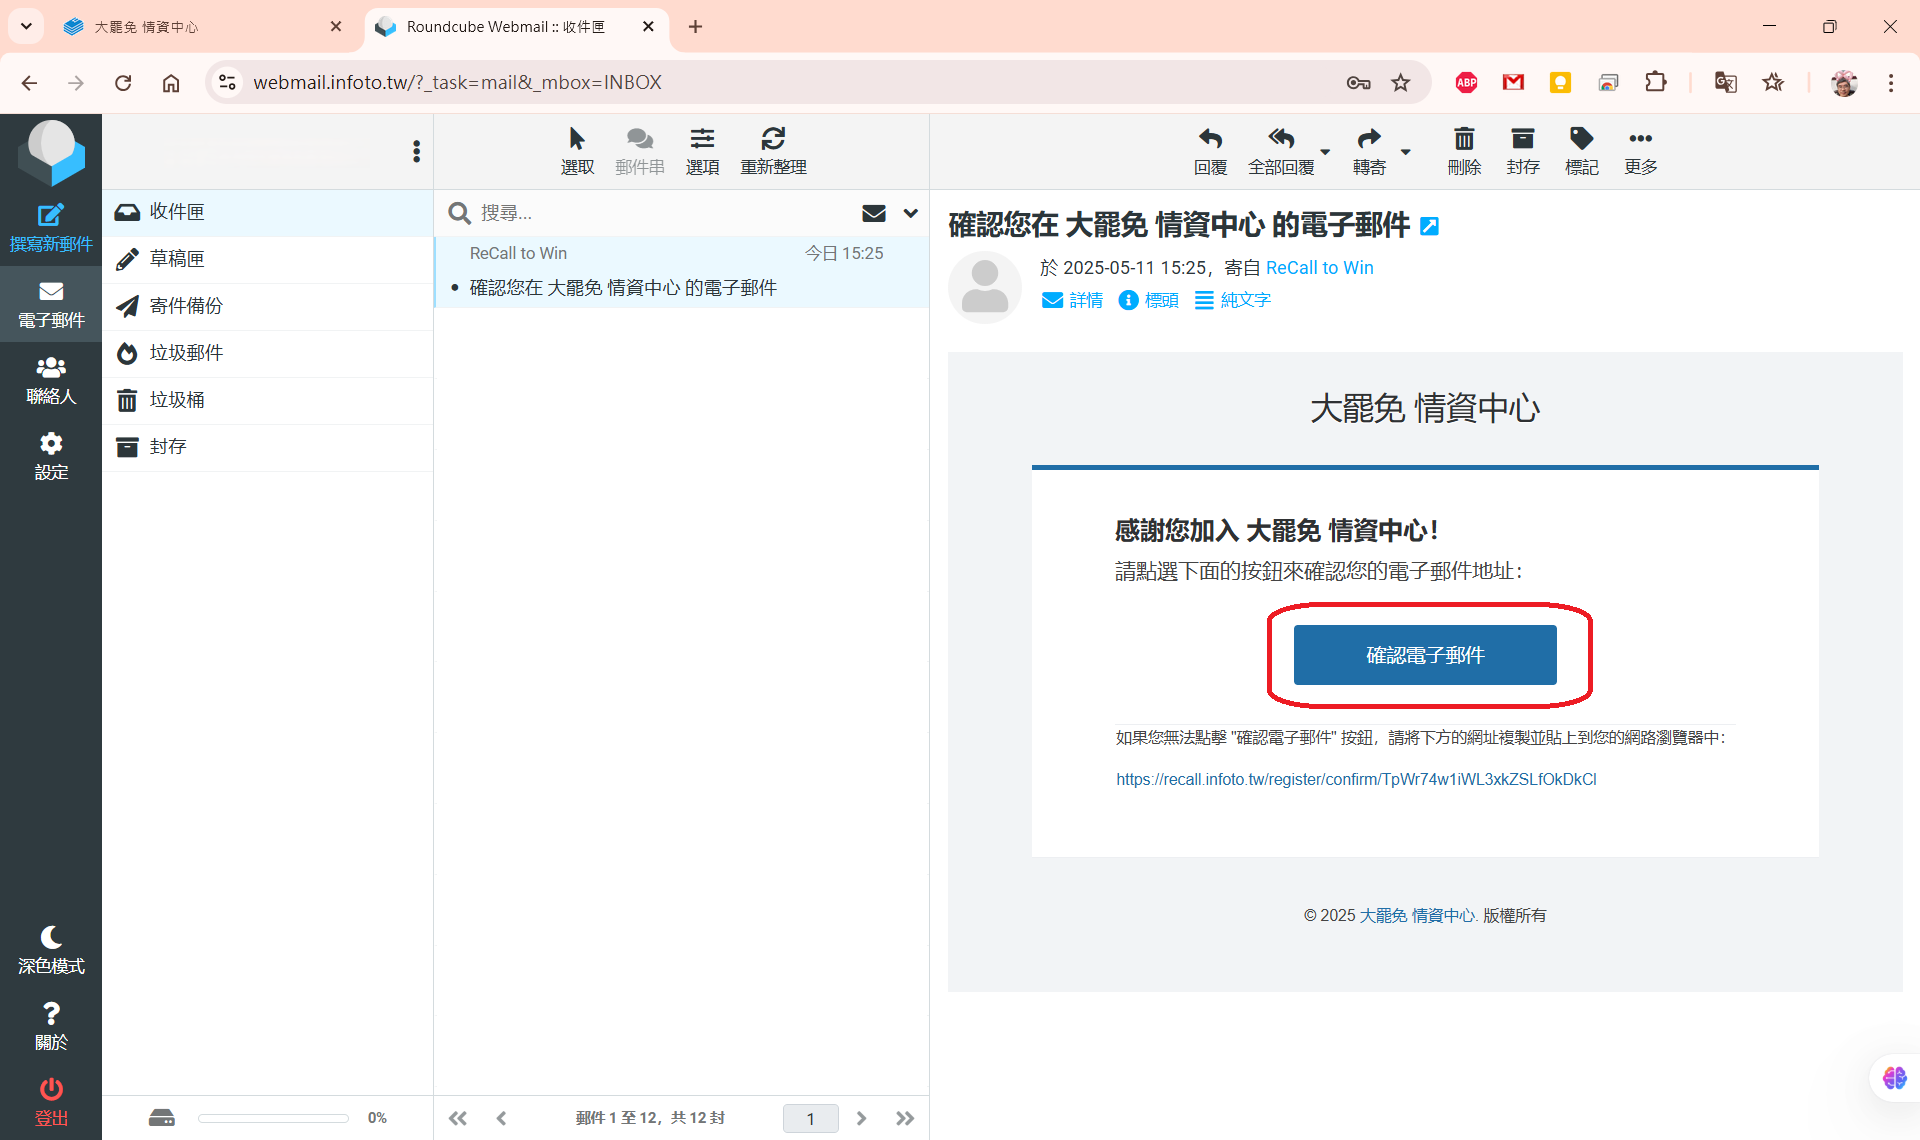Click the 確認電子郵件 confirm button

1424,655
